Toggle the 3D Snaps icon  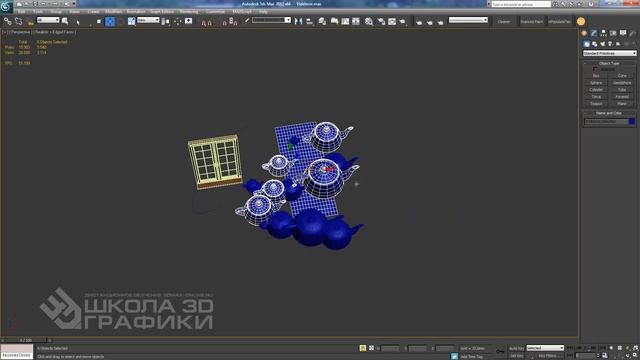point(204,23)
